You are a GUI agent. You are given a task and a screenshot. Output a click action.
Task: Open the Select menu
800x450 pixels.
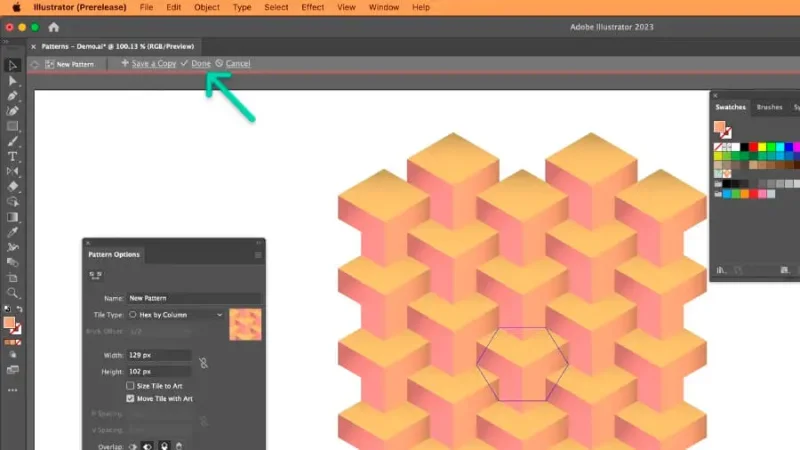point(276,7)
